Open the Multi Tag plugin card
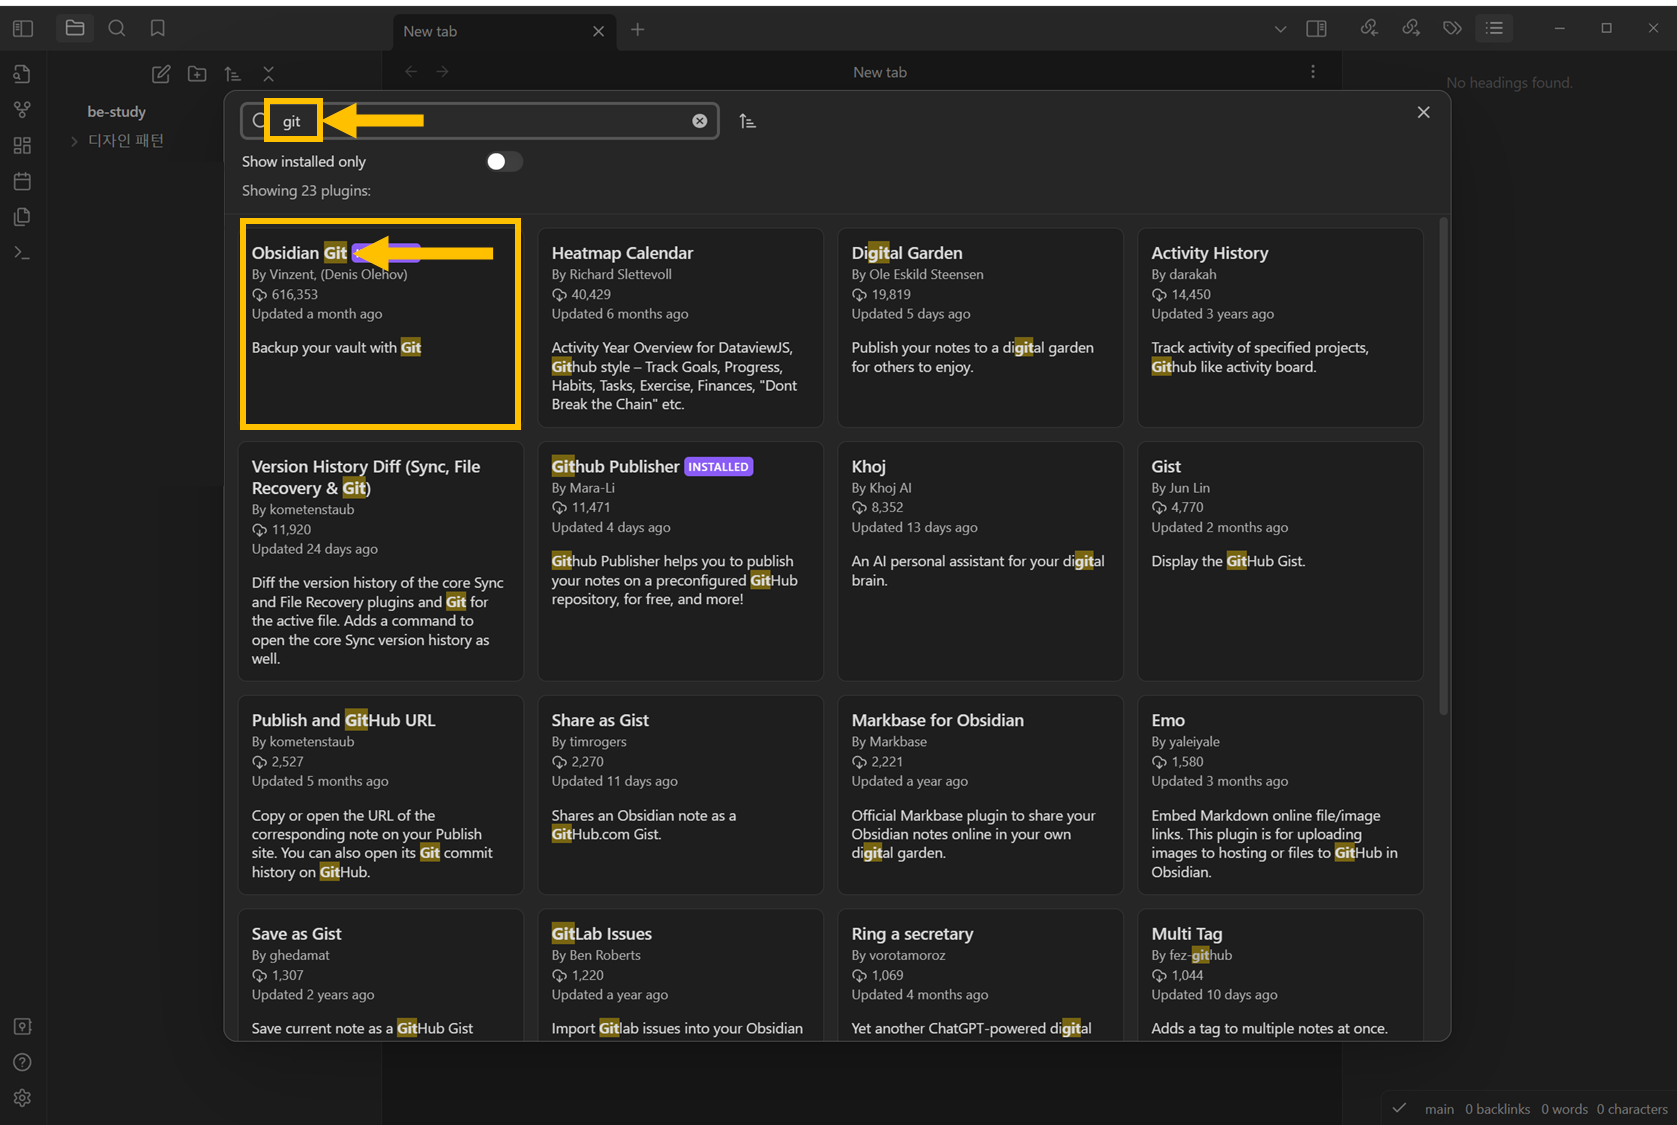 pyautogui.click(x=1280, y=975)
